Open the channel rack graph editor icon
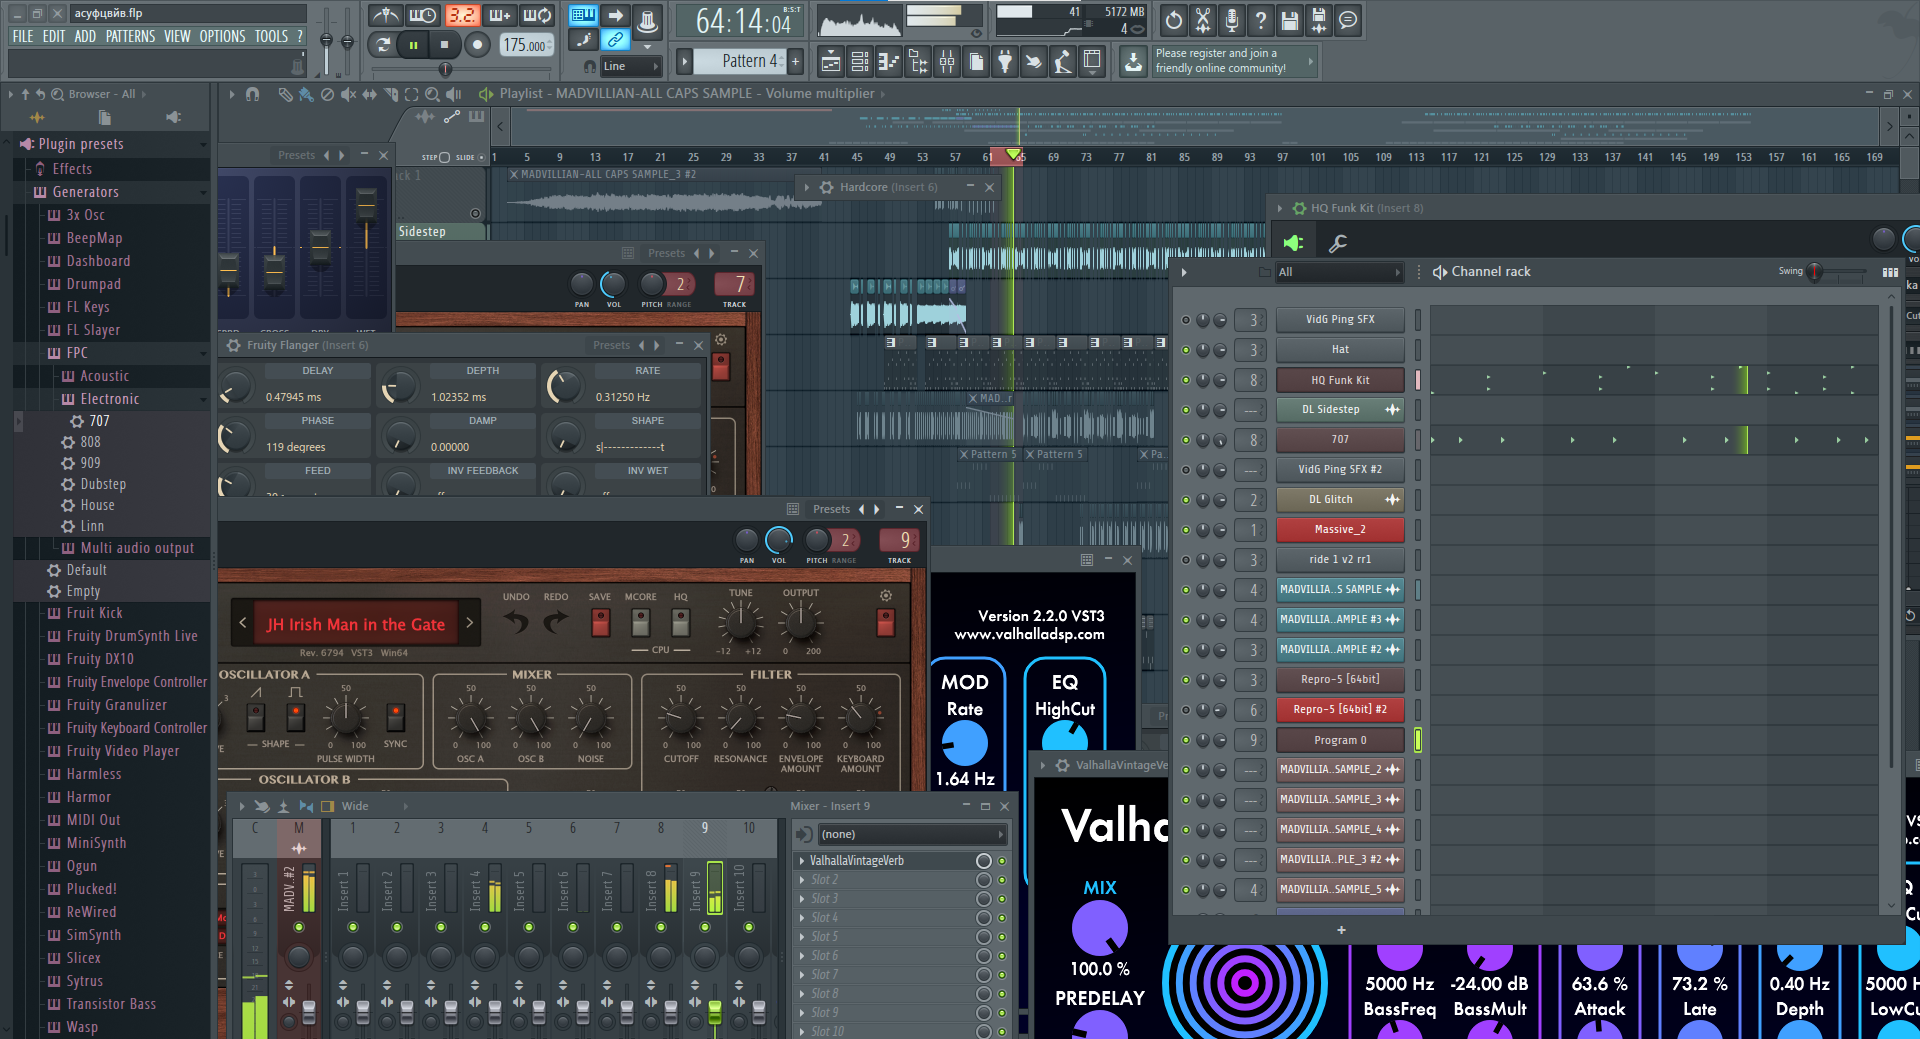The width and height of the screenshot is (1920, 1039). (x=1889, y=272)
